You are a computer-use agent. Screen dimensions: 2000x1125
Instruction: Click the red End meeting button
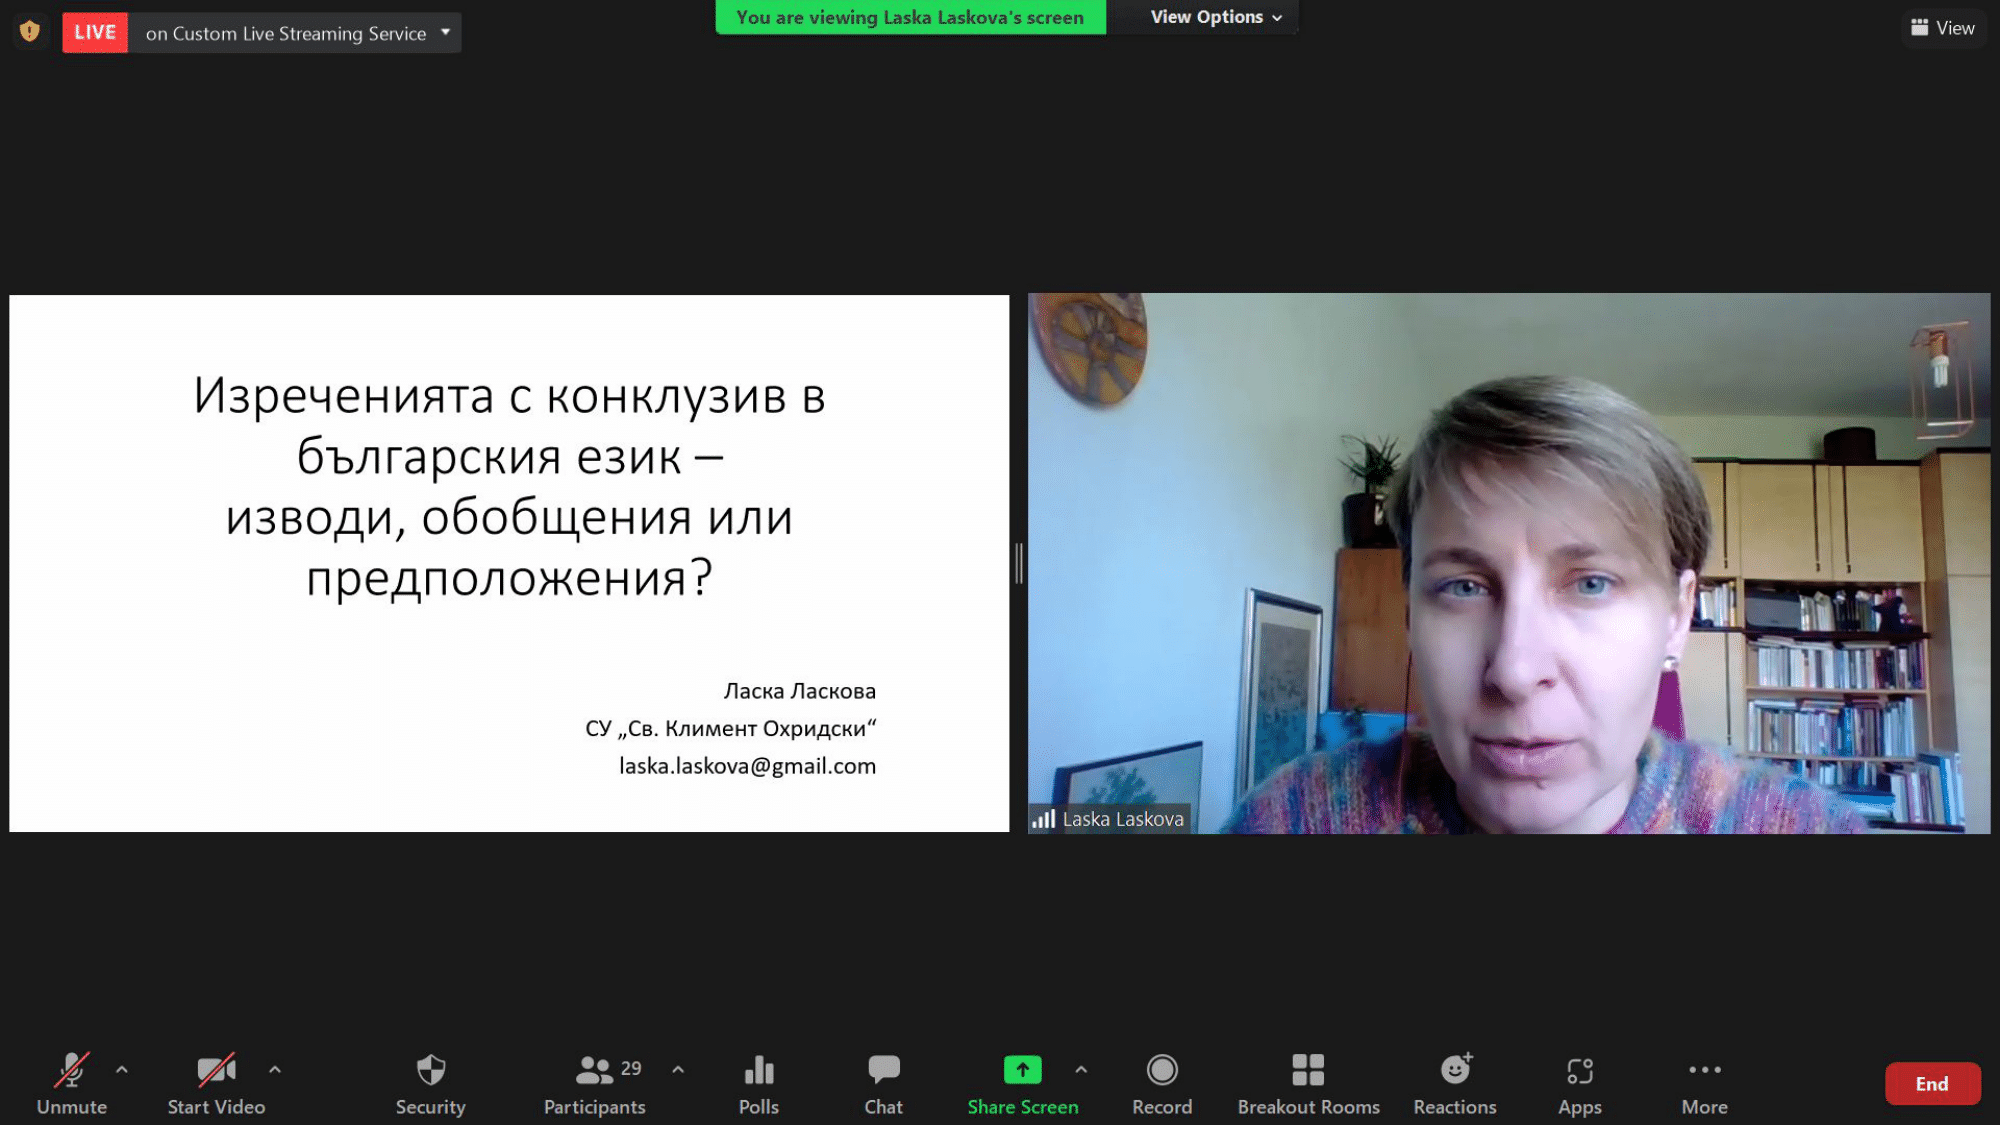point(1931,1083)
